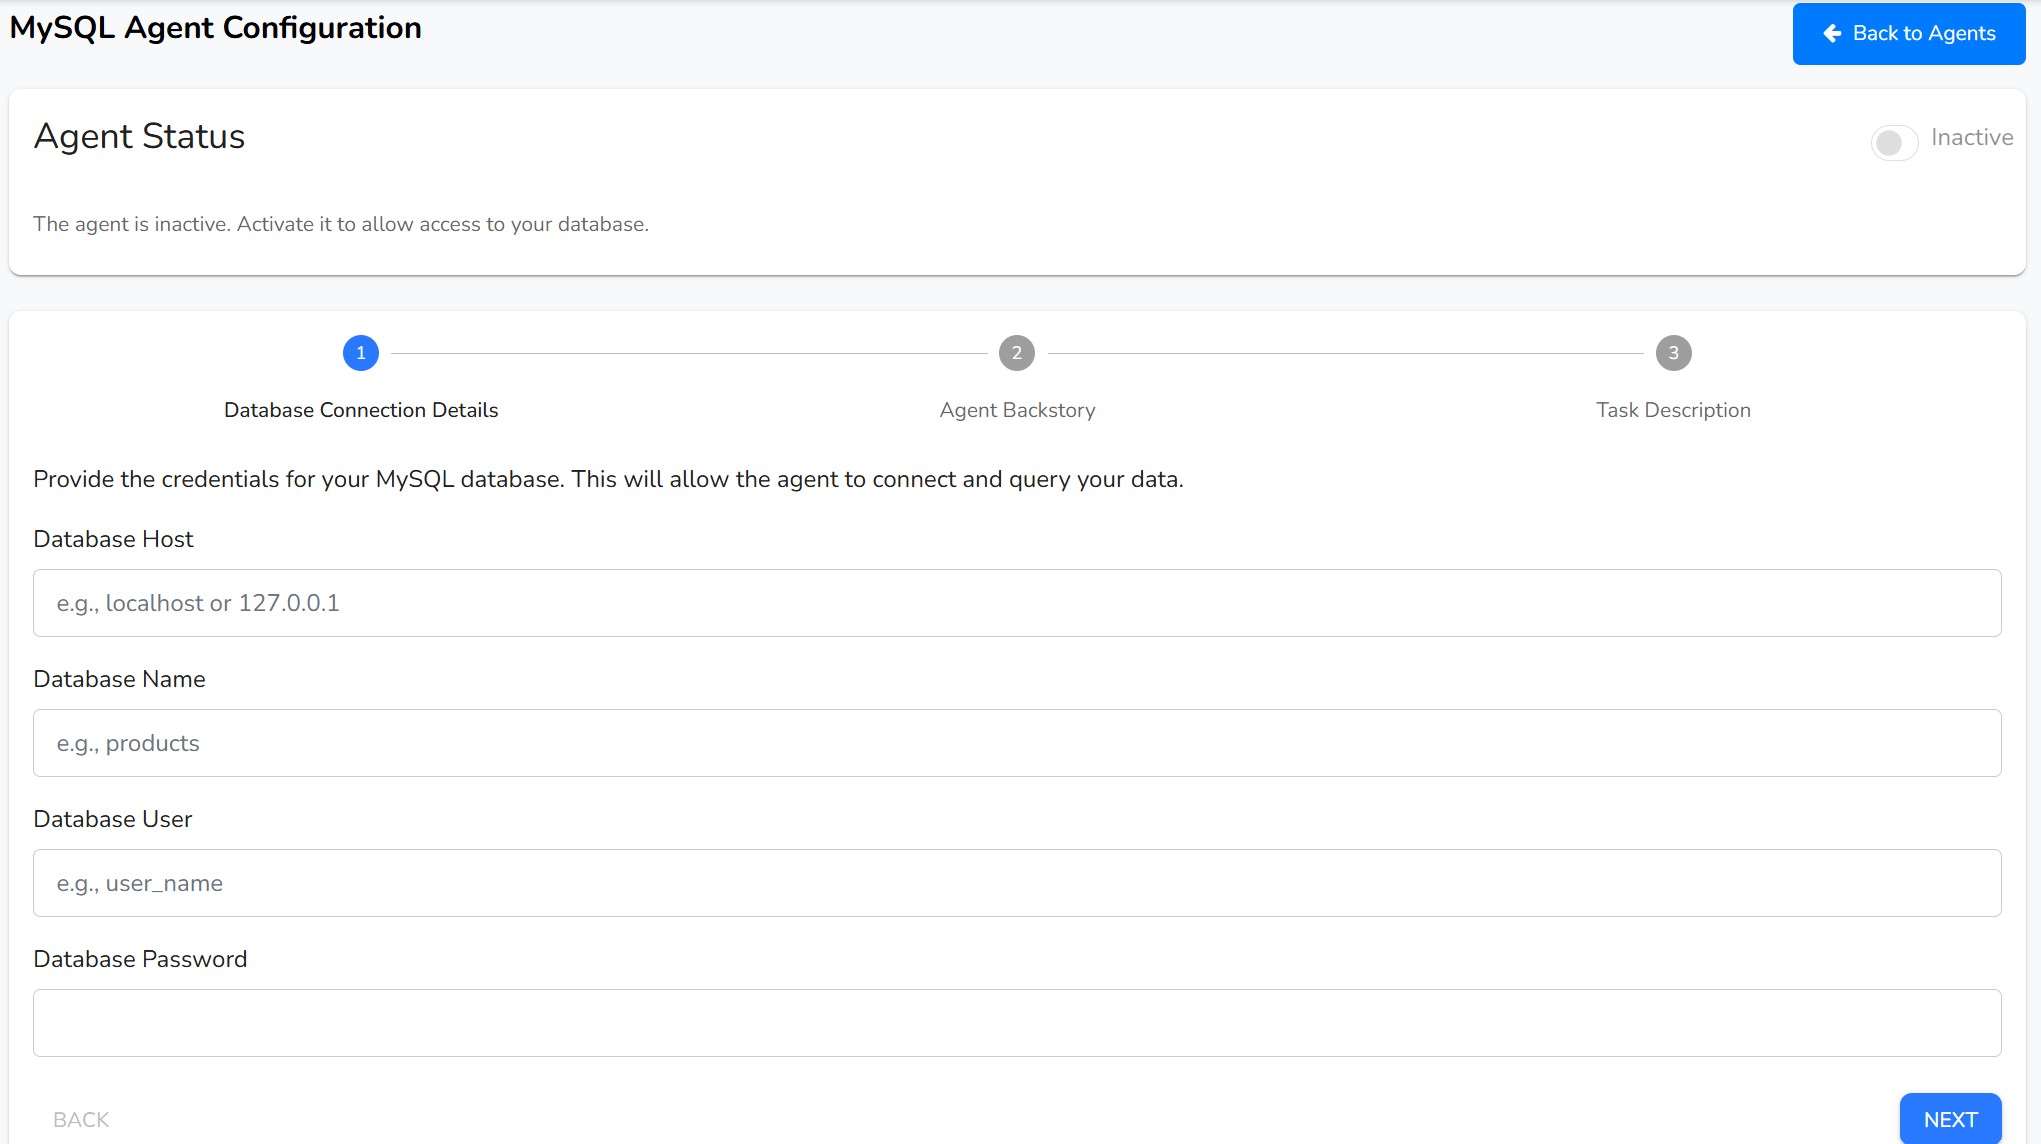Screen dimensions: 2041x1144
Task: Click the Database Host label
Action: [x=113, y=539]
